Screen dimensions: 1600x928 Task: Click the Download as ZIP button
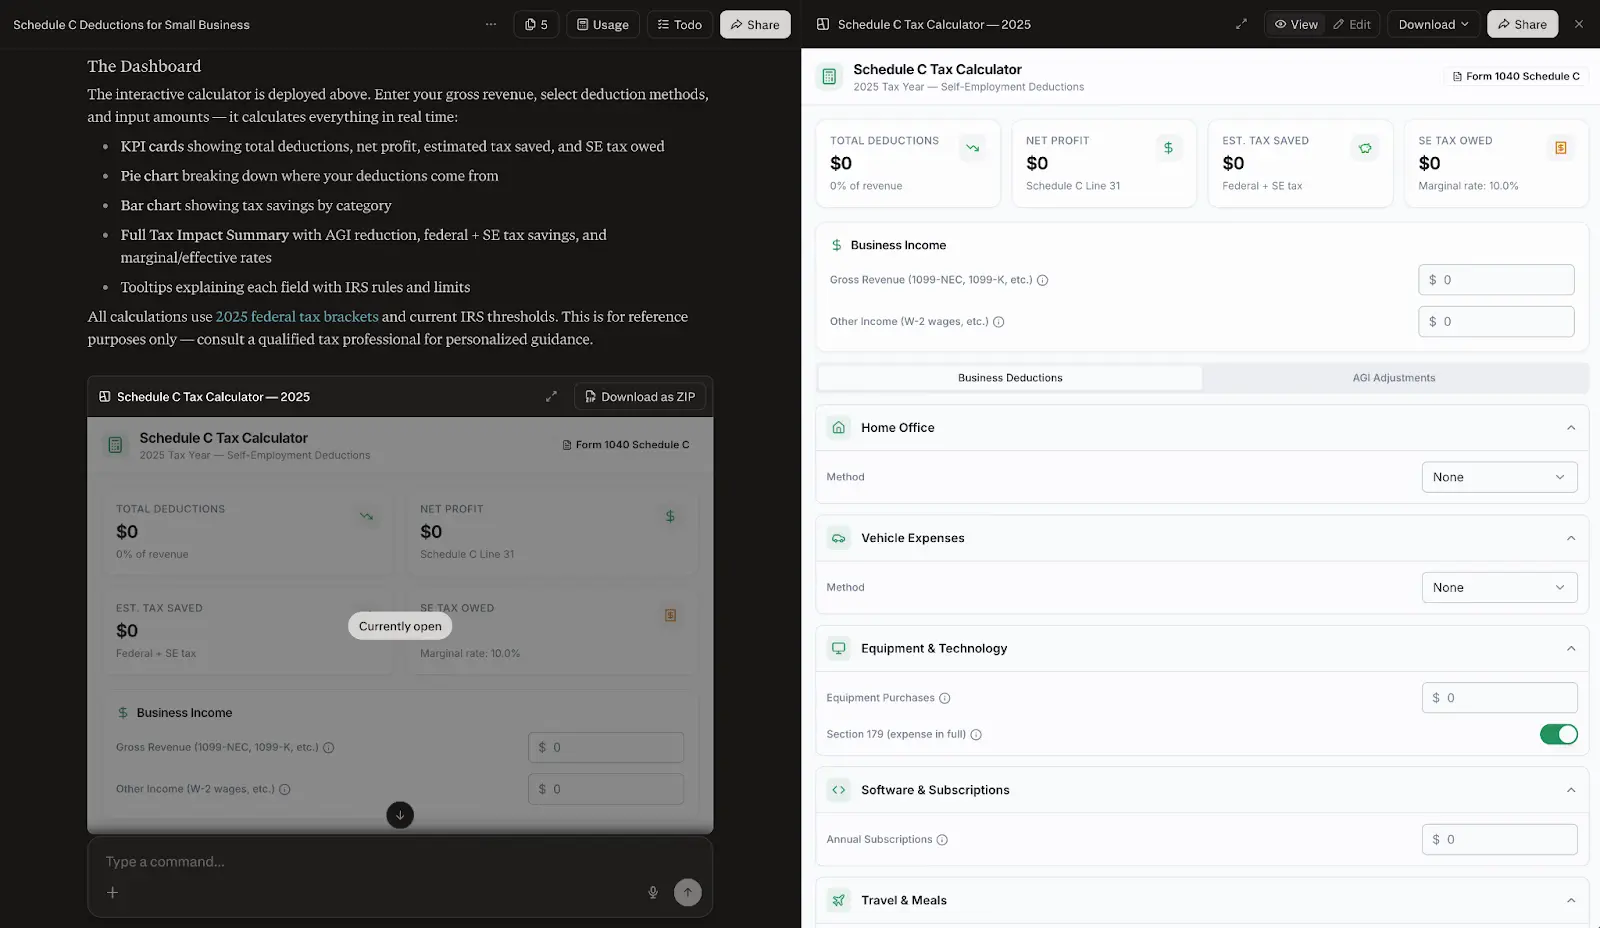point(640,397)
